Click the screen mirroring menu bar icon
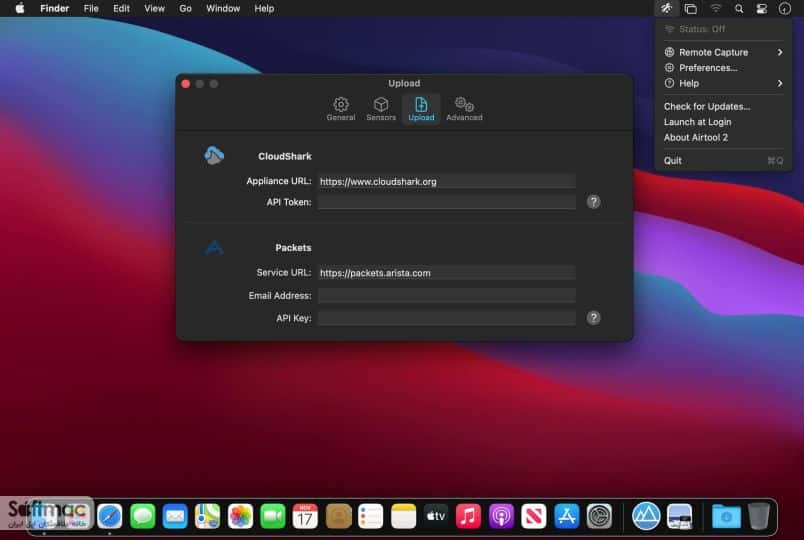Image resolution: width=804 pixels, height=540 pixels. [691, 8]
